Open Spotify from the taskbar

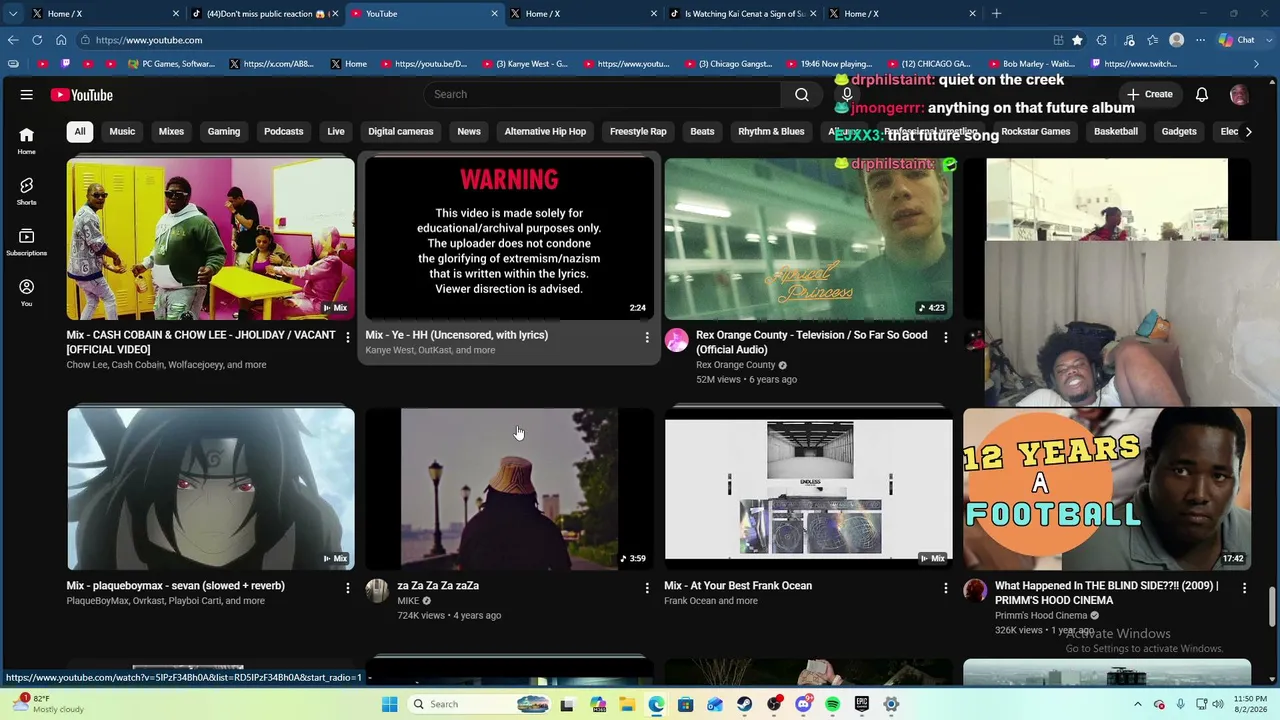point(833,704)
